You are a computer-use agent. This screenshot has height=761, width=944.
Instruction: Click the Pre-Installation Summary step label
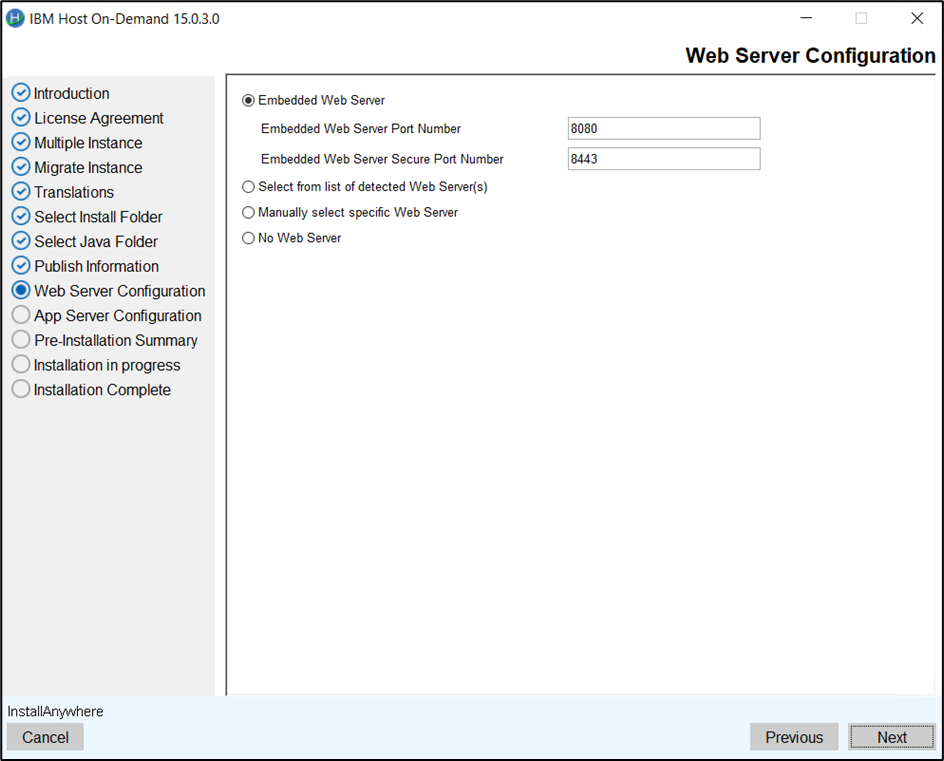click(x=116, y=340)
